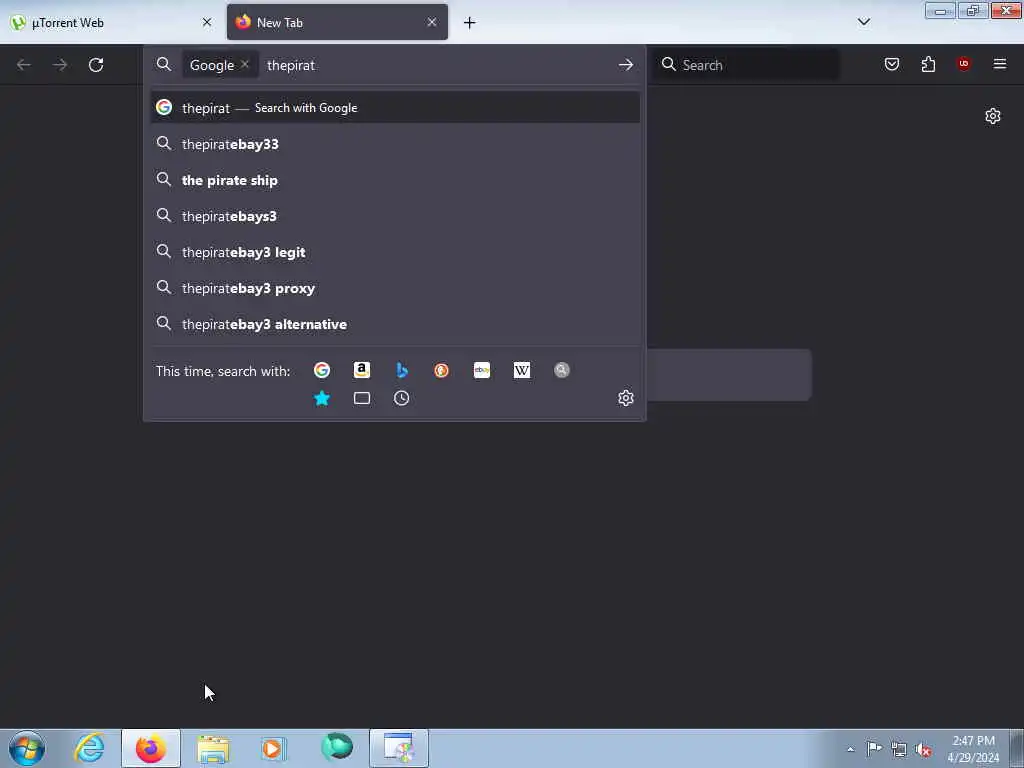Search with Google one-off icon

pyautogui.click(x=322, y=370)
